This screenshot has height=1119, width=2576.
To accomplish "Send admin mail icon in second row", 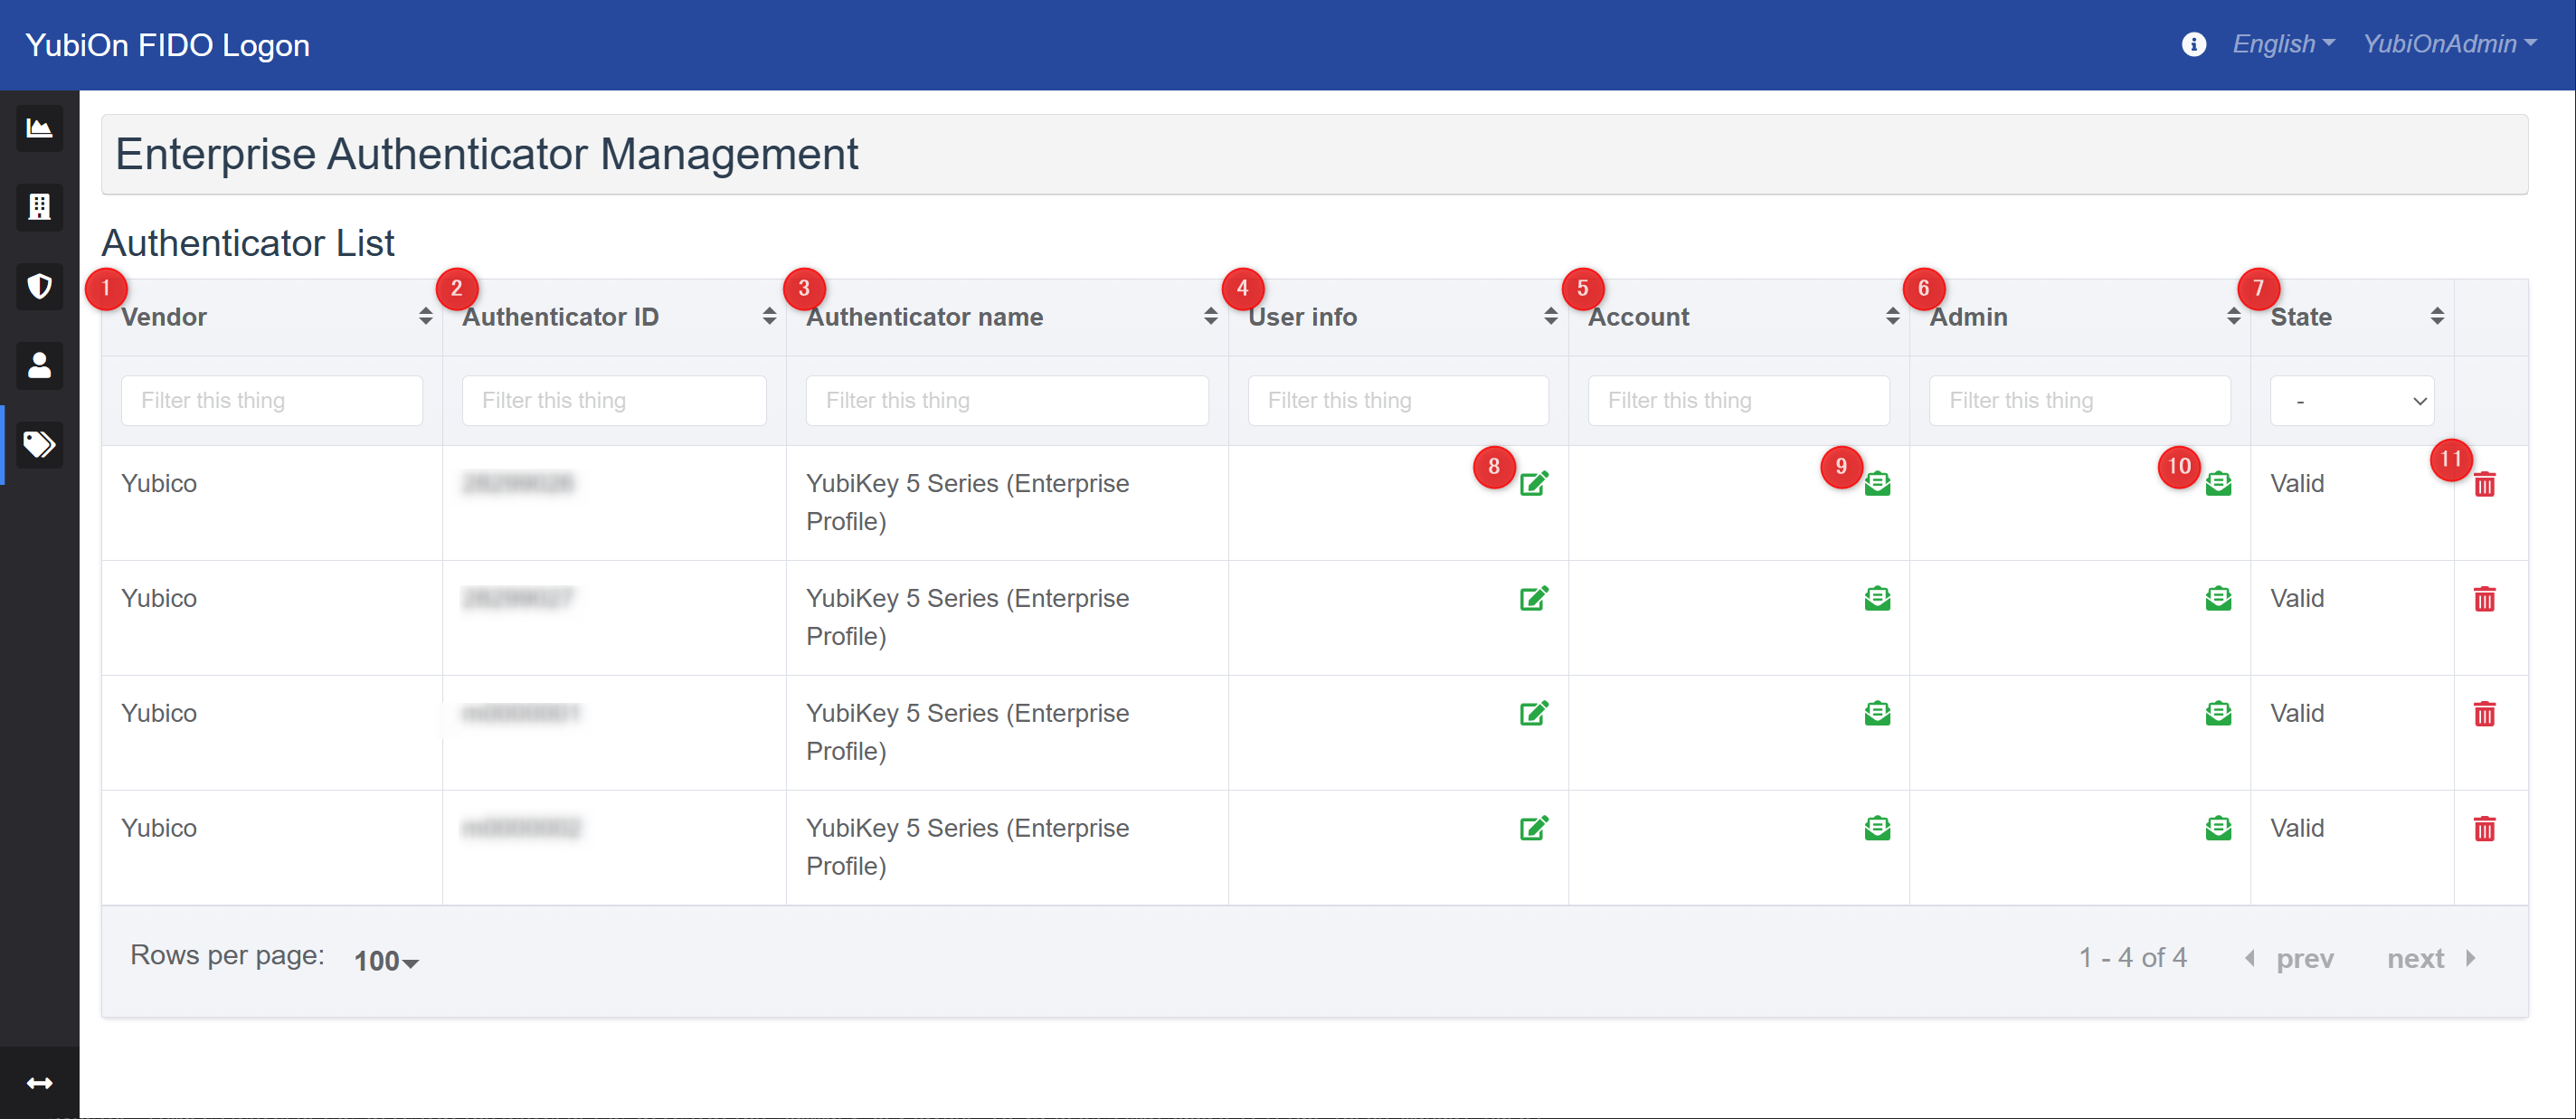I will point(2218,598).
